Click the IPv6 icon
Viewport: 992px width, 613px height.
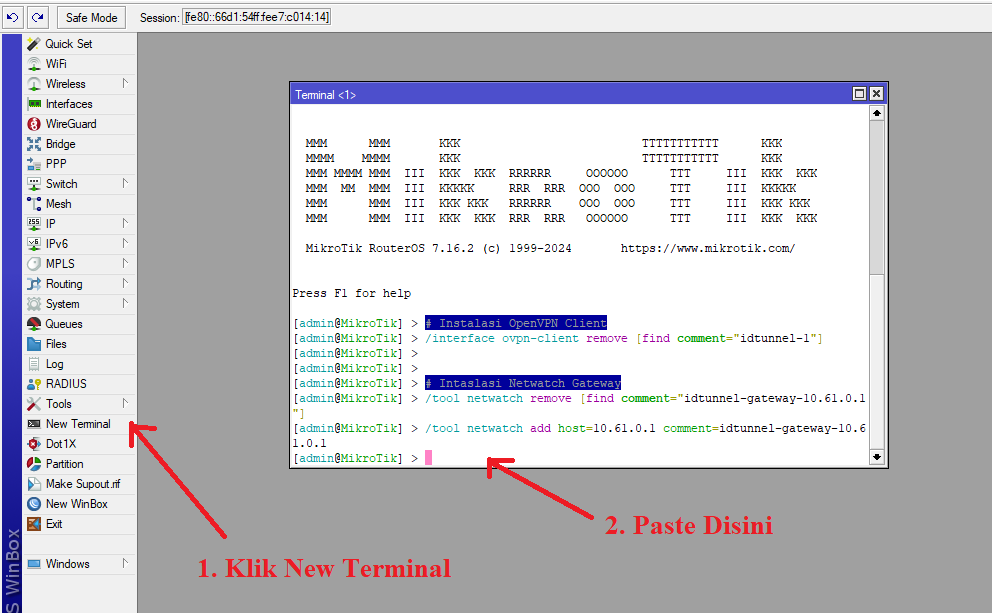tap(34, 244)
